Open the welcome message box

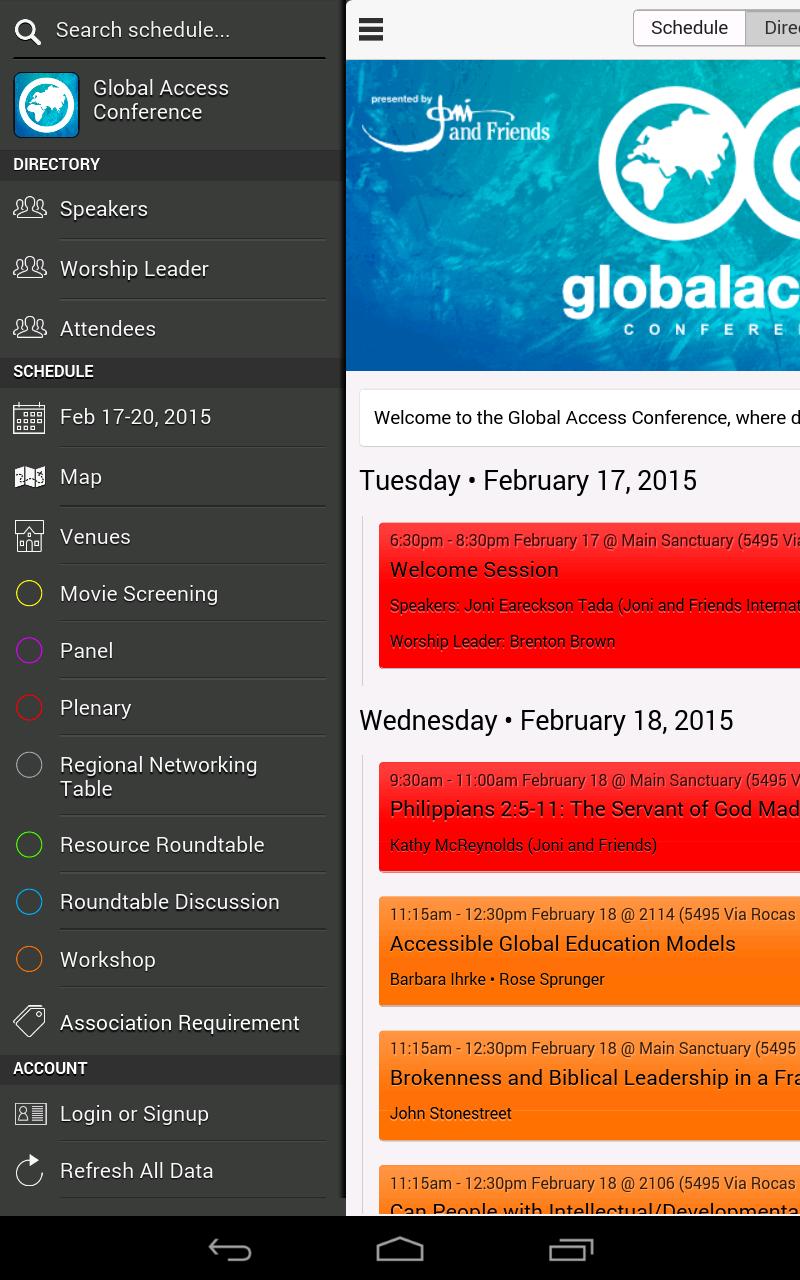pos(580,418)
